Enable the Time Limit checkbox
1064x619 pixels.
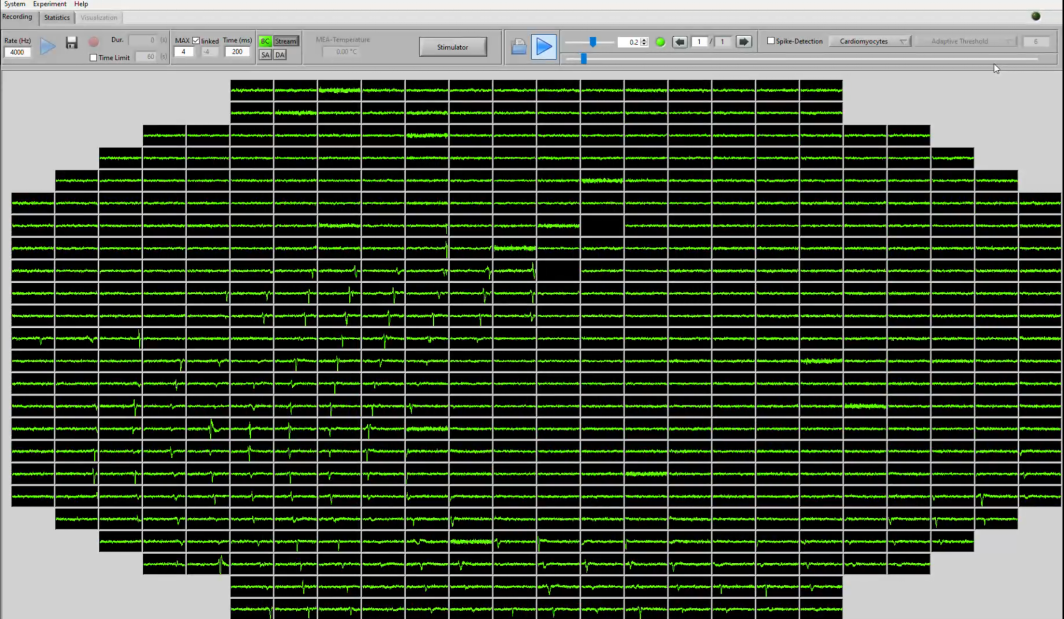tap(94, 58)
